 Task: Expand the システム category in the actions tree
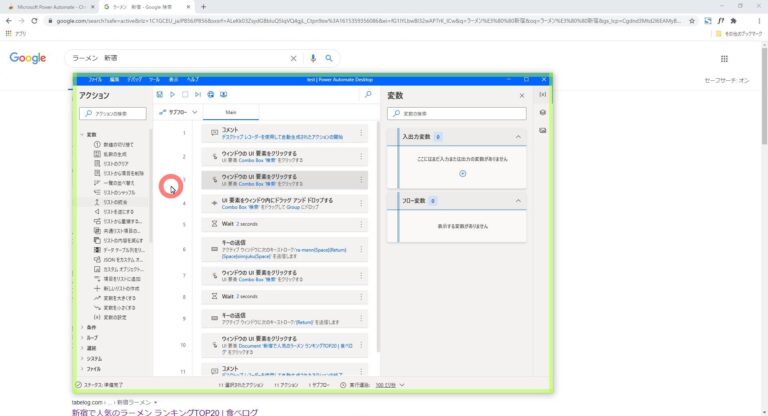tap(82, 359)
